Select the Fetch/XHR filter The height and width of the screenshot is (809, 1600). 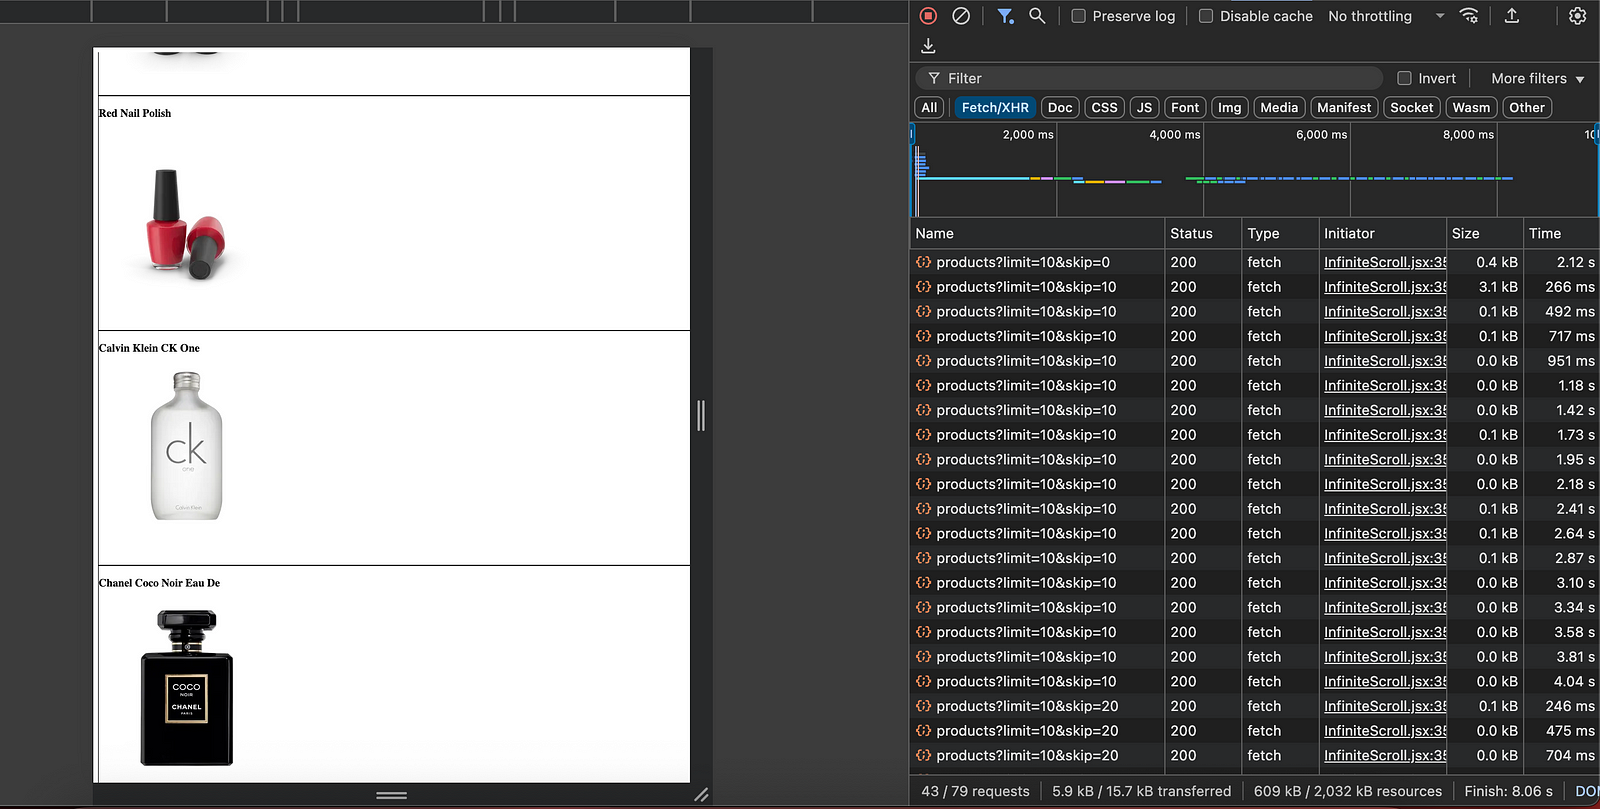click(995, 107)
